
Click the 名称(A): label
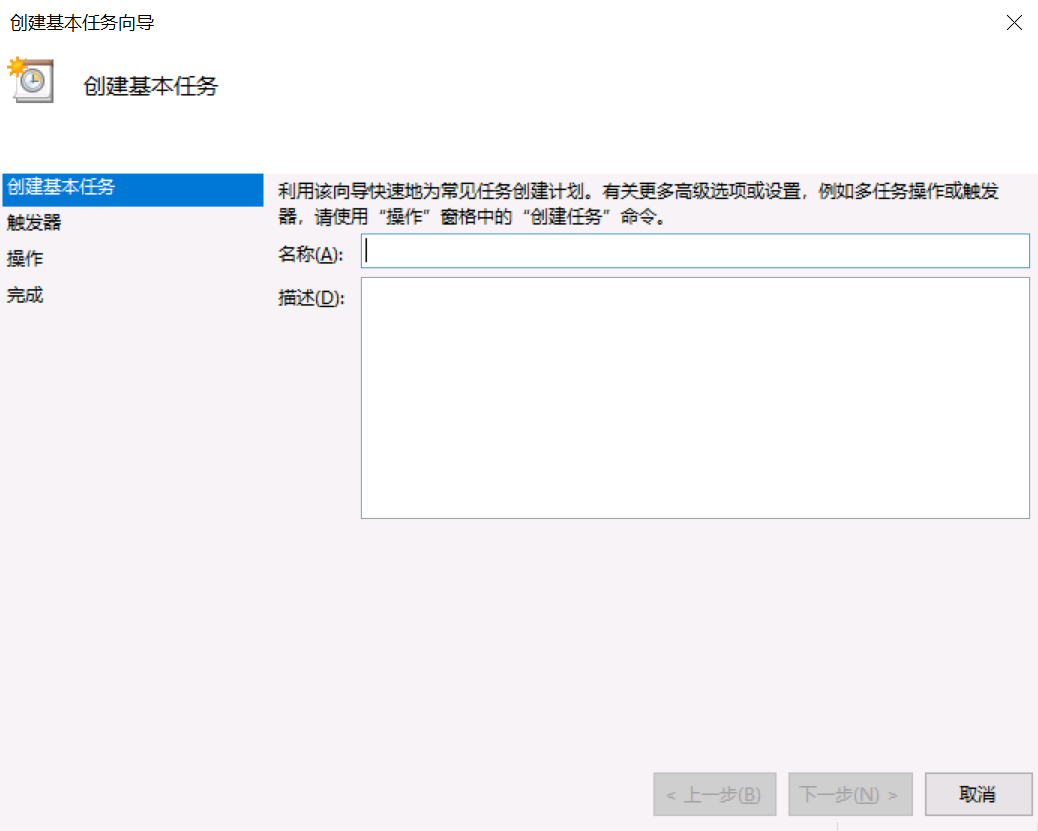point(310,254)
